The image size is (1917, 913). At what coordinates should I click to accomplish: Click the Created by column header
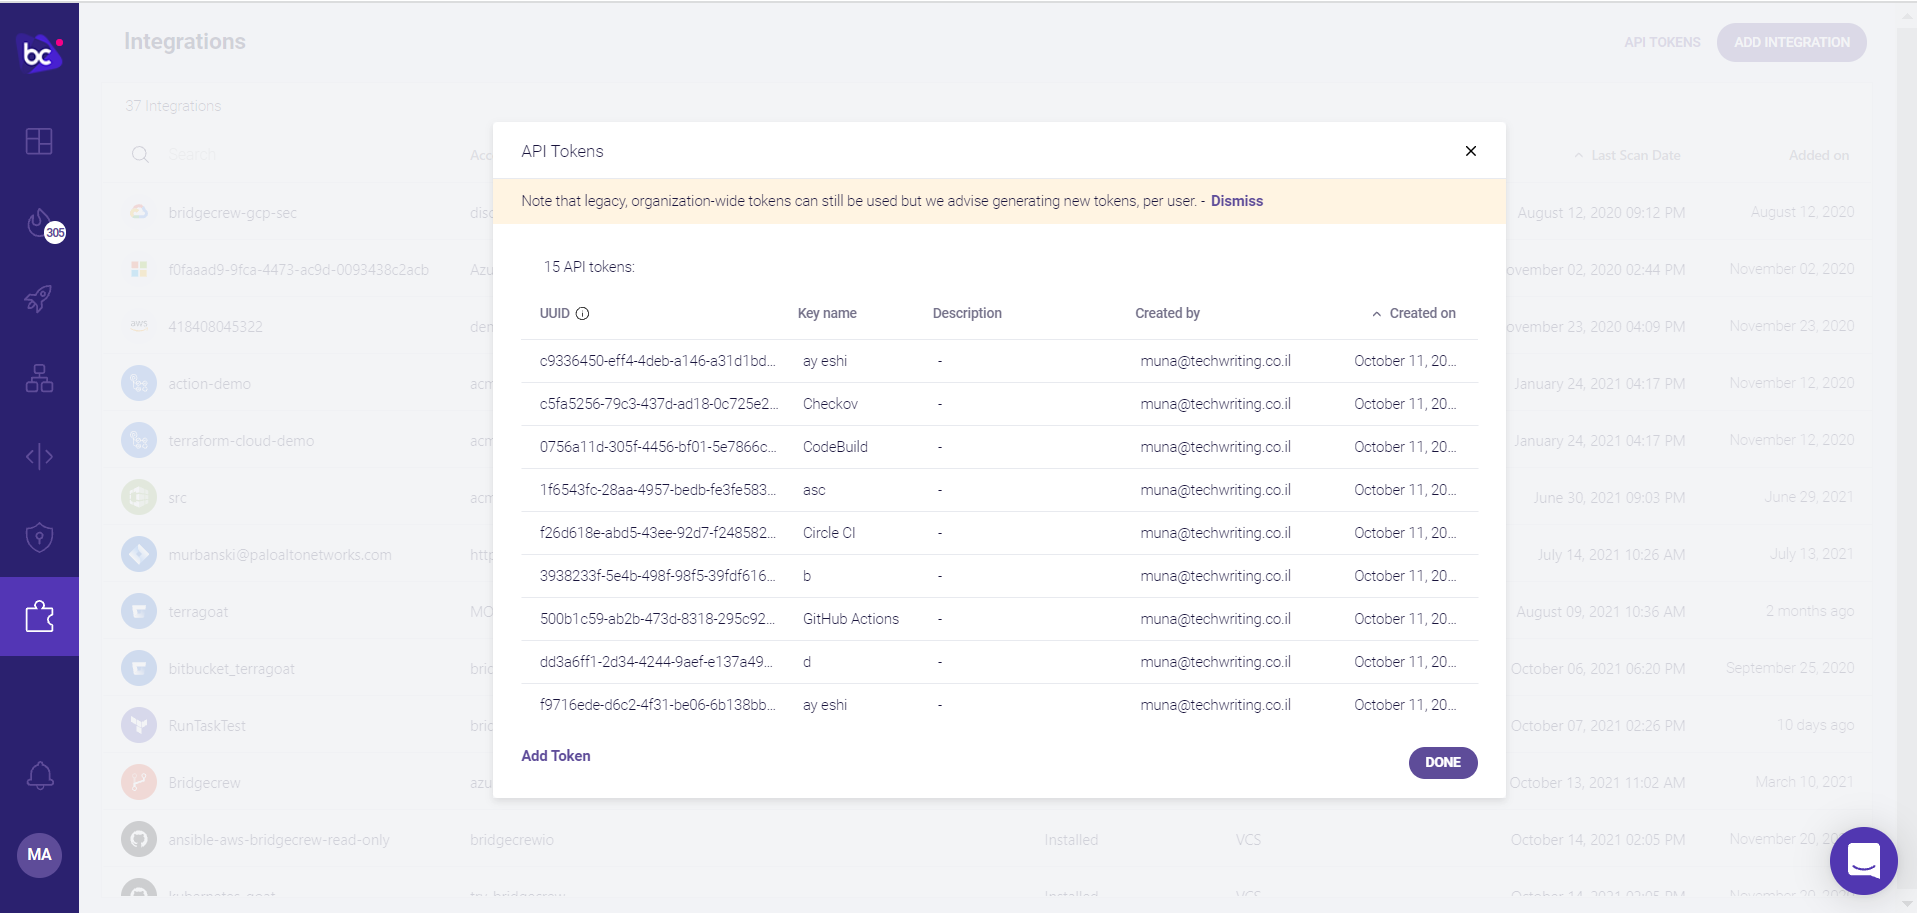coord(1167,313)
